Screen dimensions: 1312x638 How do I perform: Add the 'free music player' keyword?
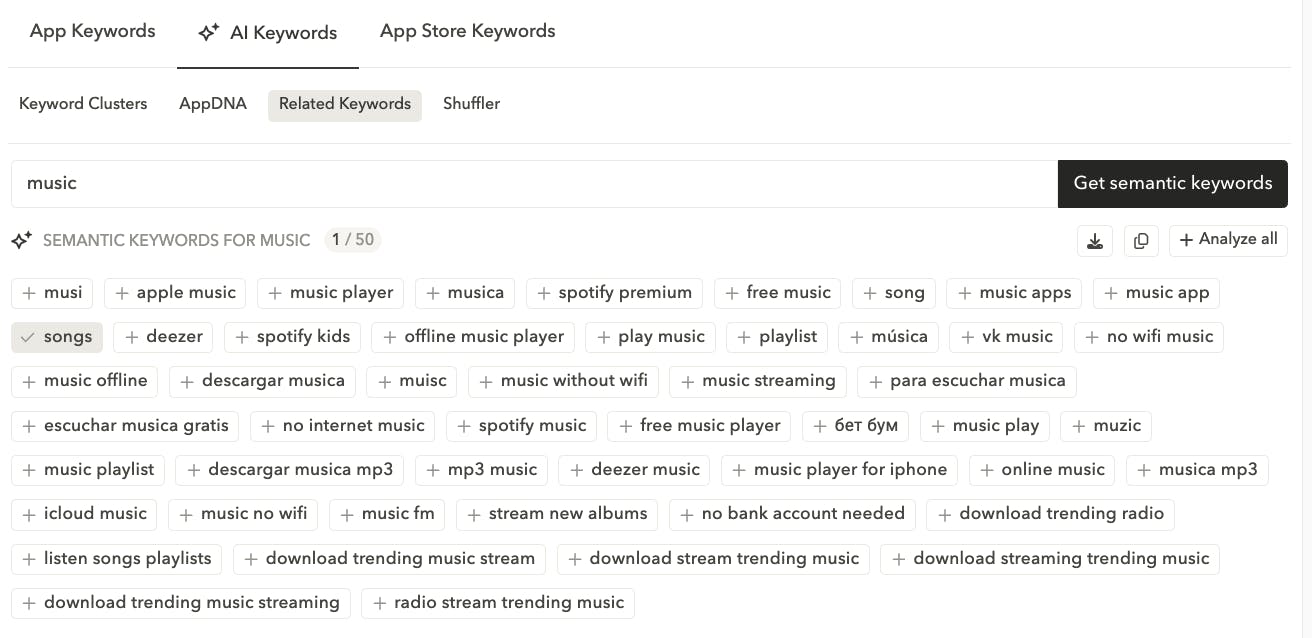click(x=699, y=426)
